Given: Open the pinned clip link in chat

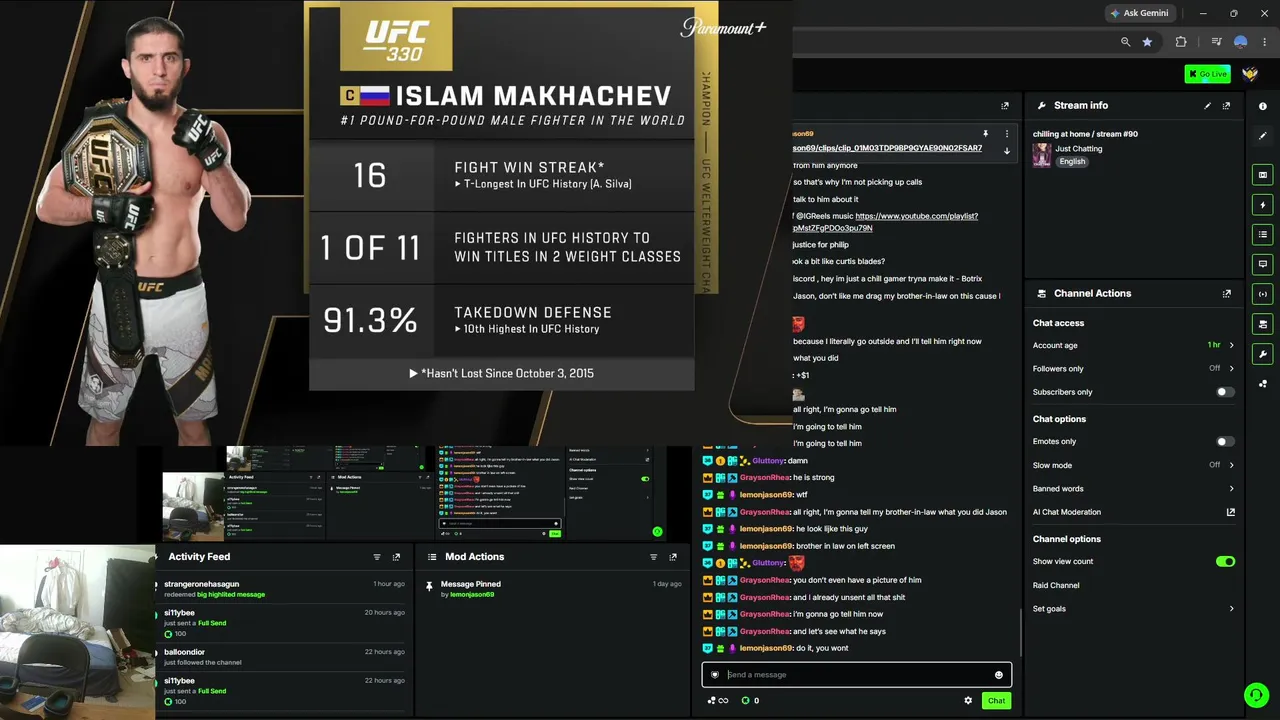Looking at the screenshot, I should 887,148.
